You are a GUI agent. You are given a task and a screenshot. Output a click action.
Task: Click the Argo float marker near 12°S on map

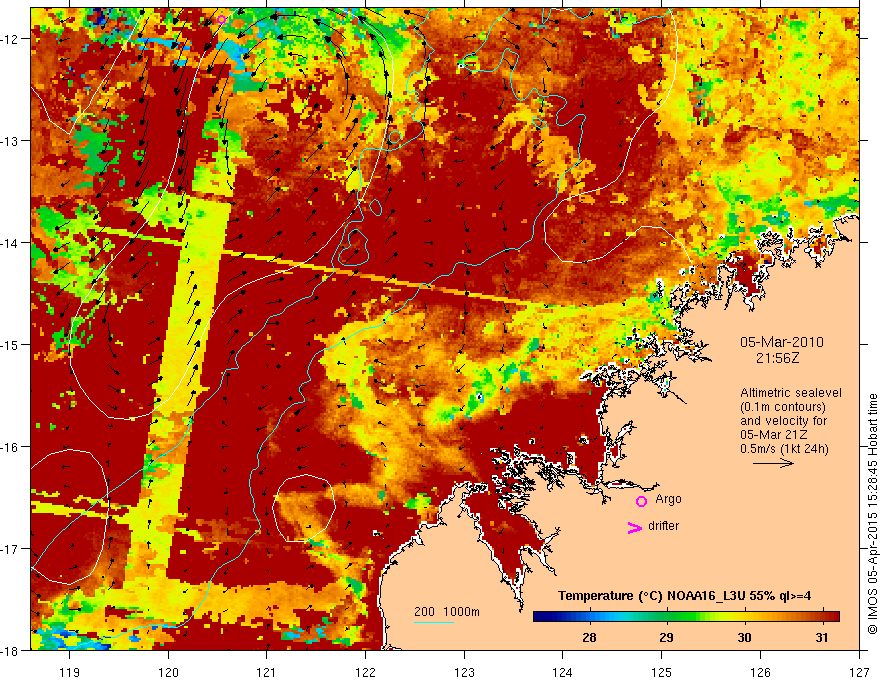tap(221, 20)
